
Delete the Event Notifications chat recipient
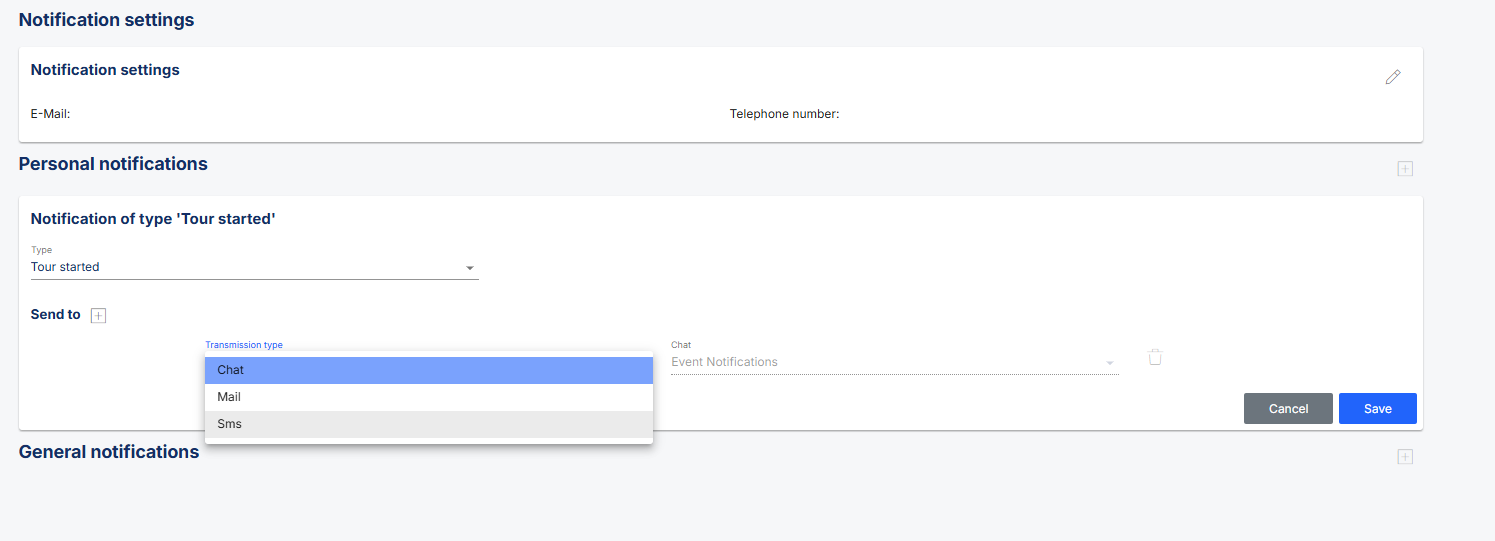click(1155, 357)
